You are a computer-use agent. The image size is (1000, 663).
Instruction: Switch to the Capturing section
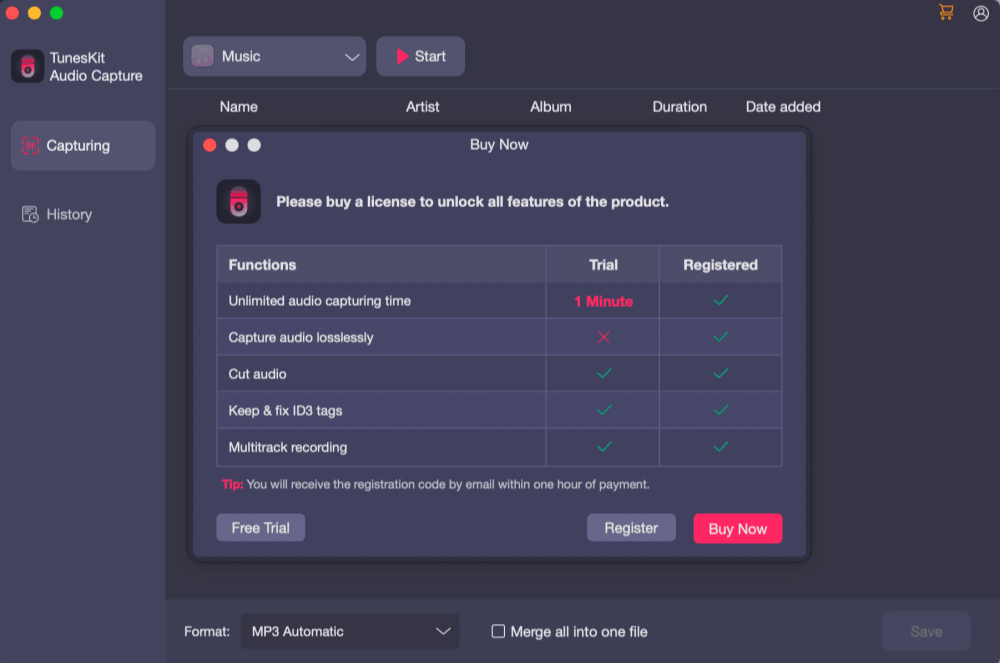pyautogui.click(x=82, y=144)
